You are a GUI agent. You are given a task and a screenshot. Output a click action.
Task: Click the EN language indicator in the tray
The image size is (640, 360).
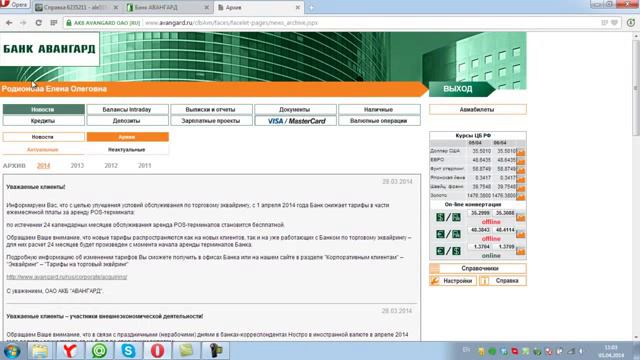click(x=467, y=350)
